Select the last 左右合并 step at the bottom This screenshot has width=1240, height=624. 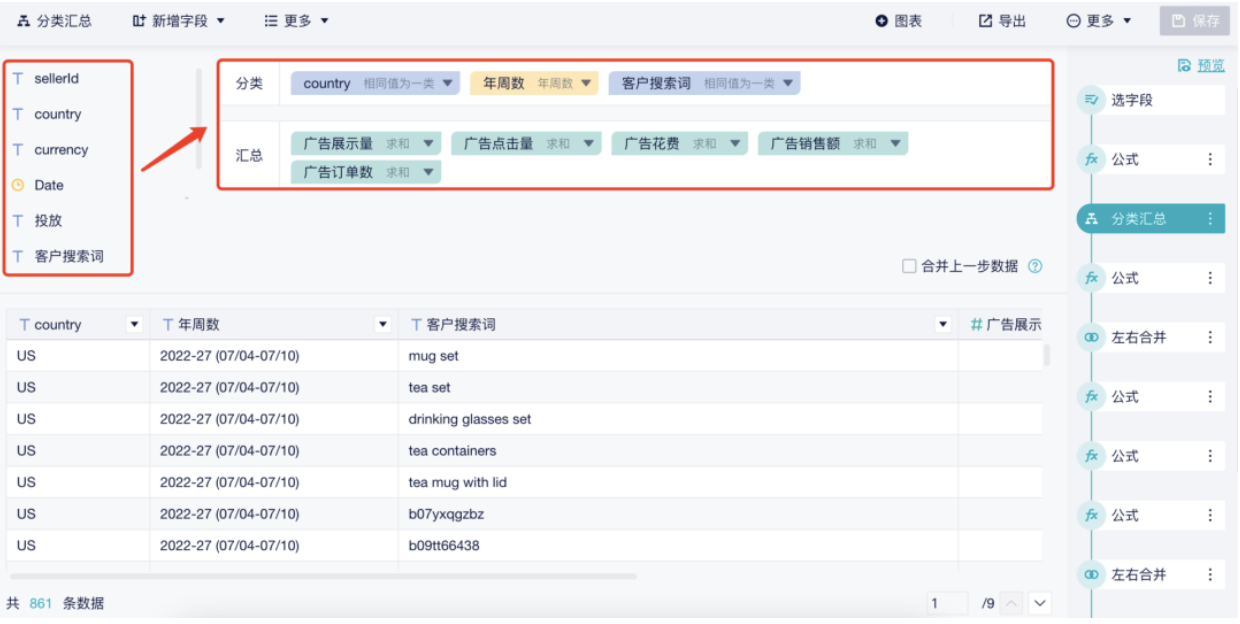[x=1150, y=575]
